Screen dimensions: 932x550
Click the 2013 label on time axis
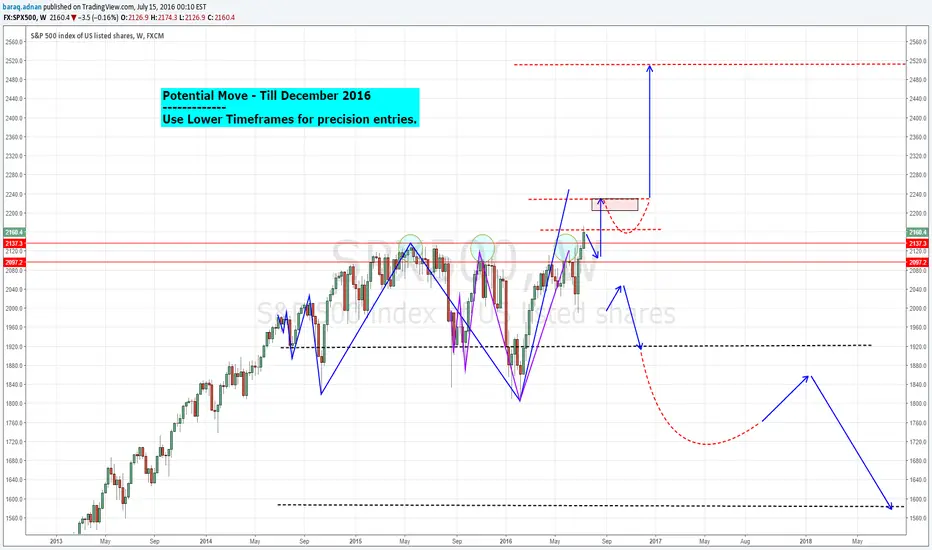[x=56, y=541]
